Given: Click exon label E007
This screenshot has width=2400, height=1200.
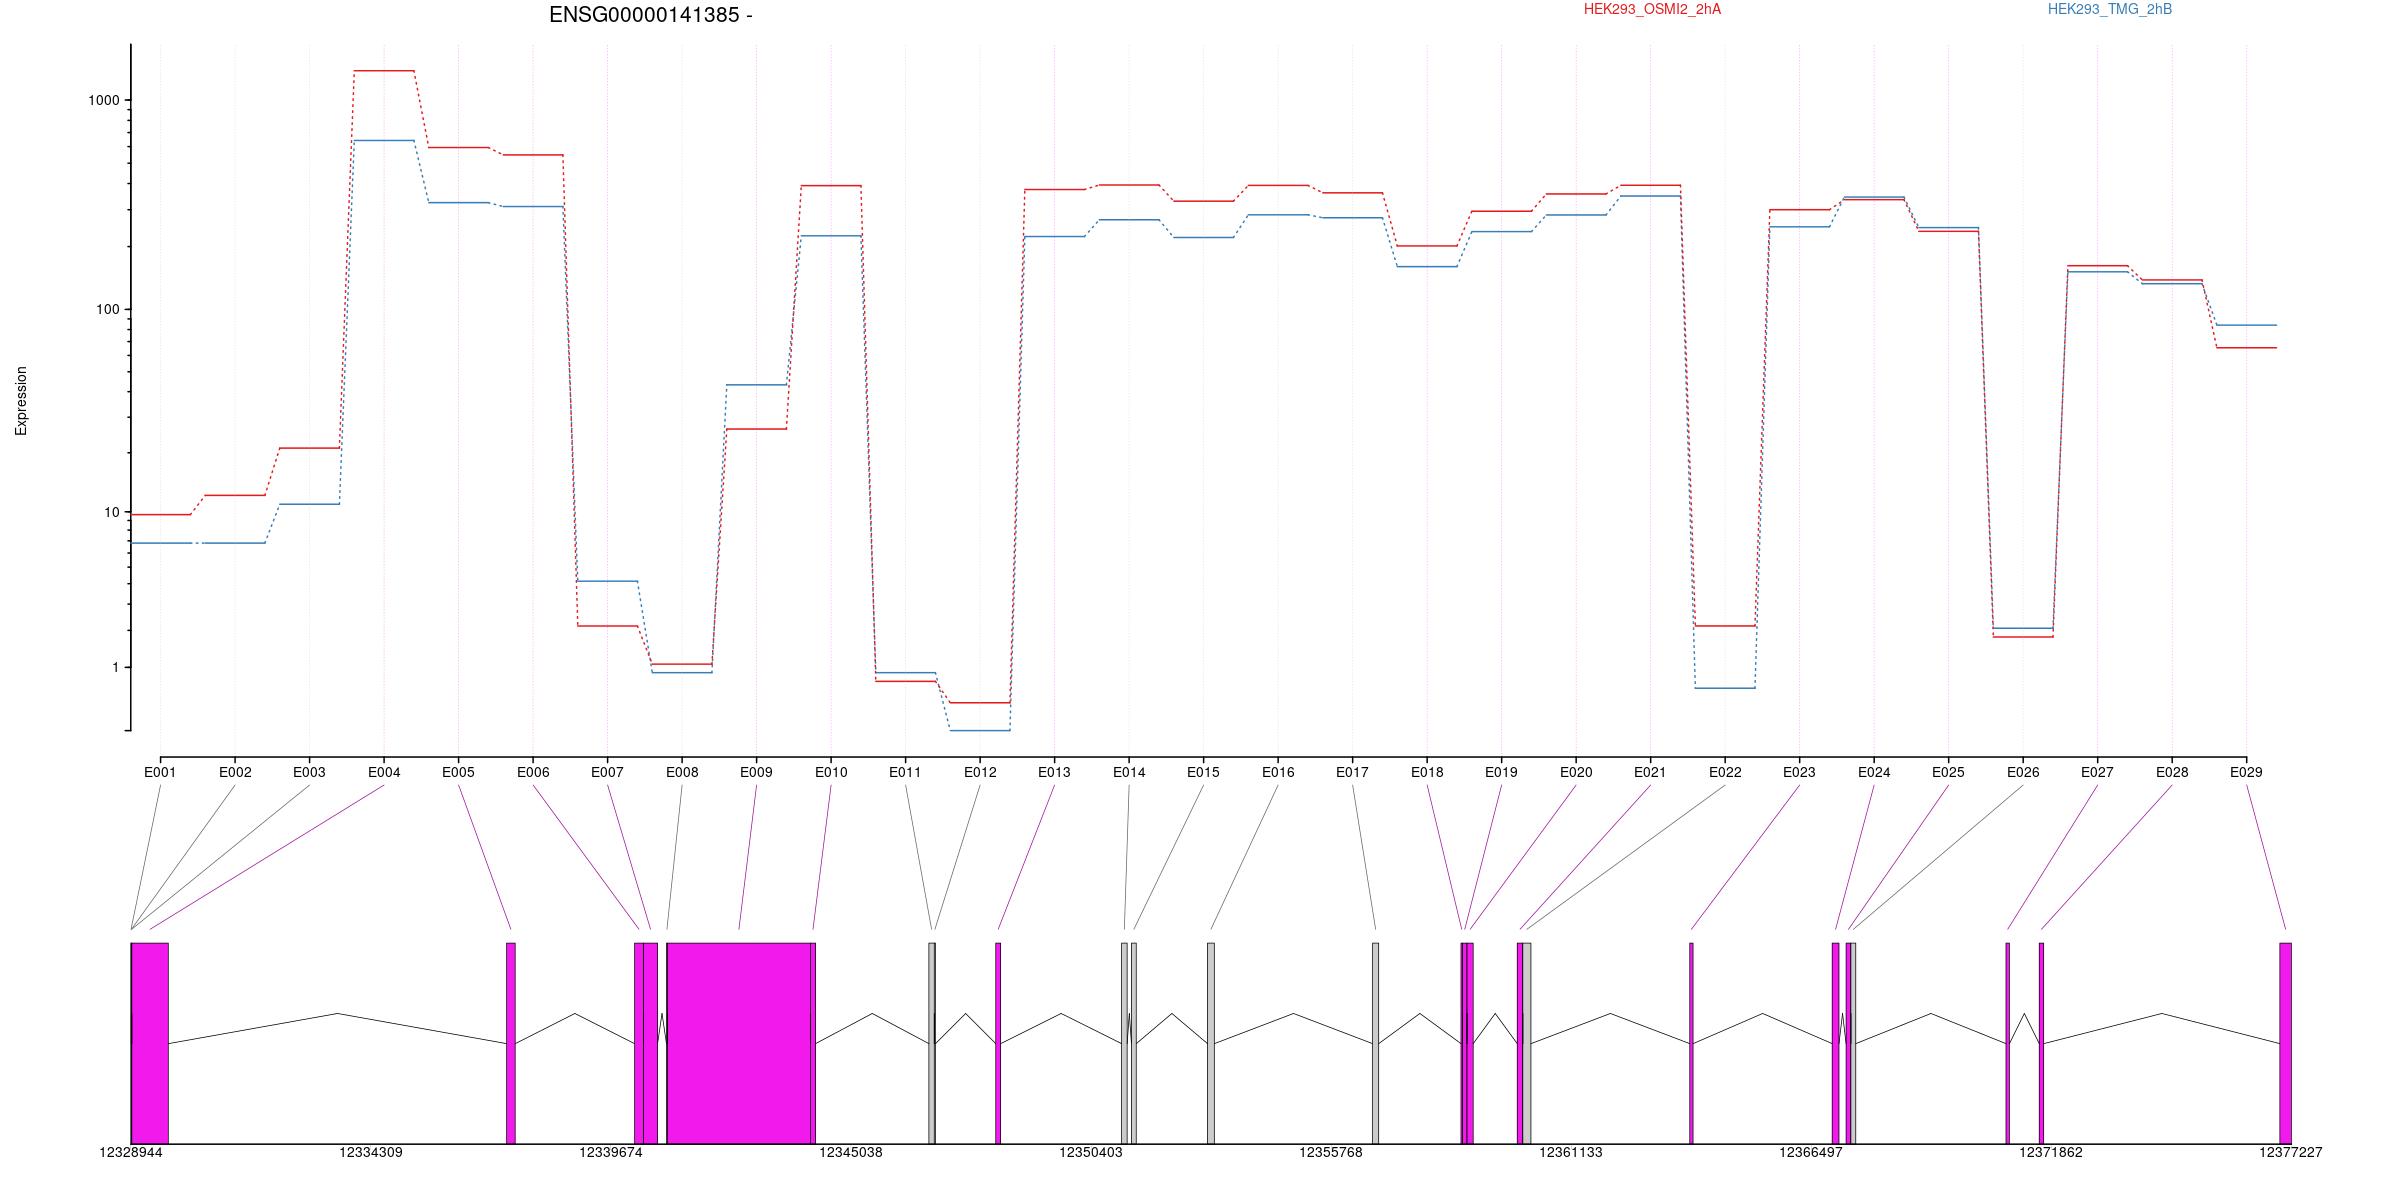Looking at the screenshot, I should [x=607, y=772].
